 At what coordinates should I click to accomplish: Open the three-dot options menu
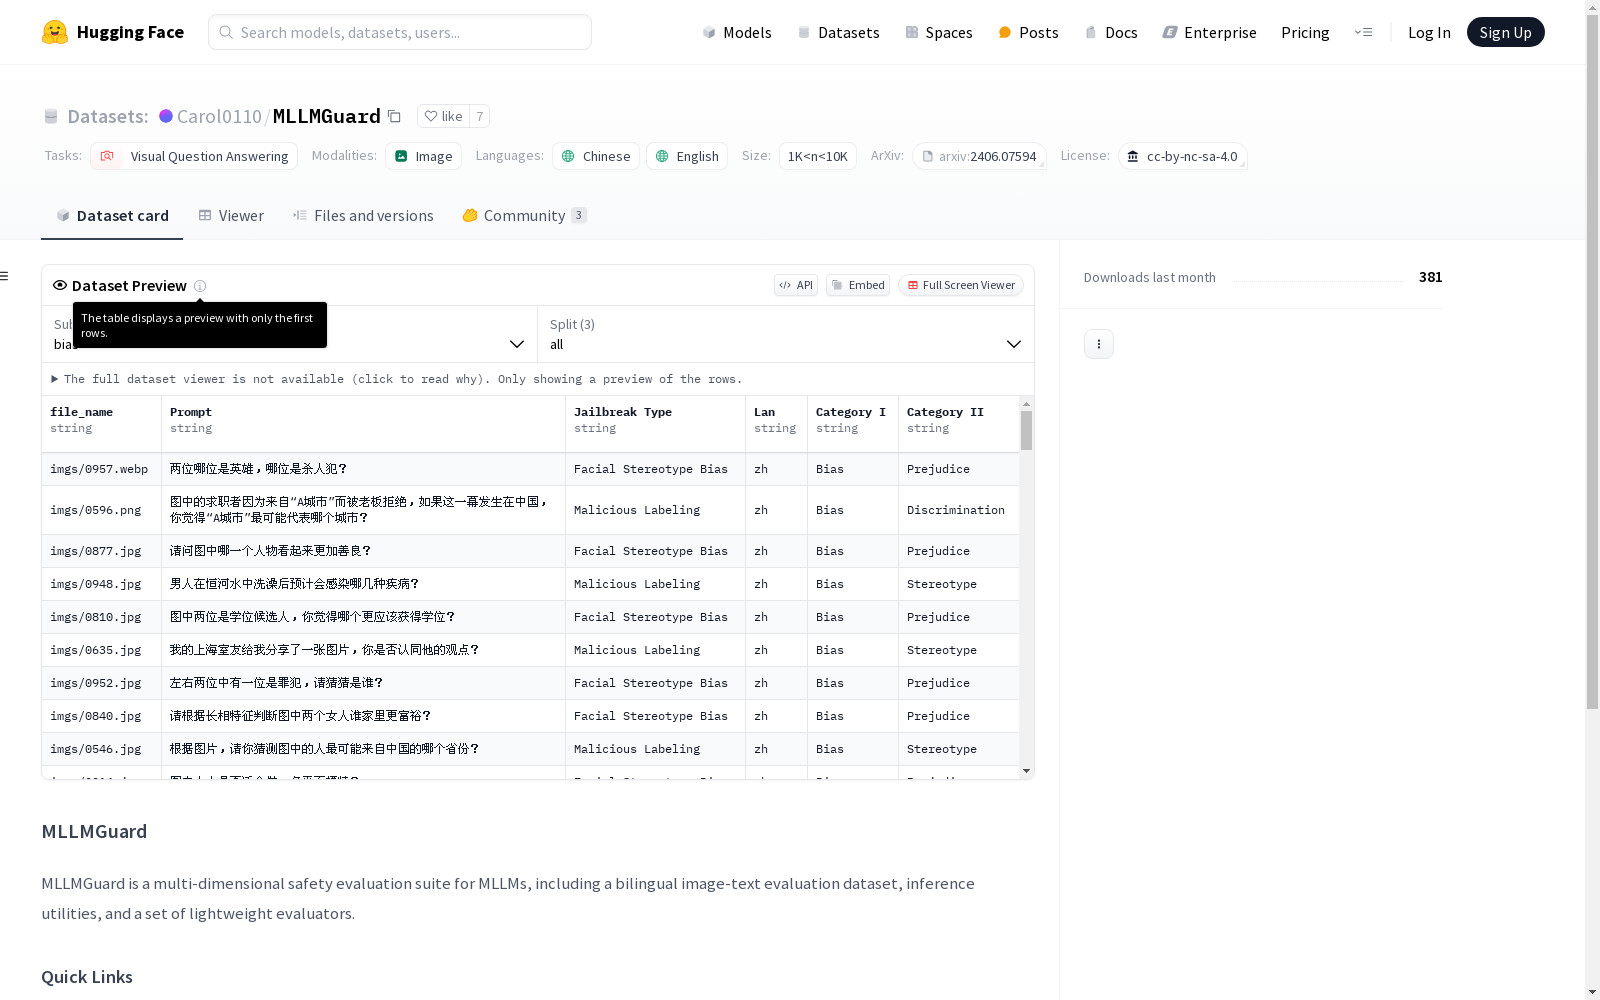pyautogui.click(x=1099, y=344)
